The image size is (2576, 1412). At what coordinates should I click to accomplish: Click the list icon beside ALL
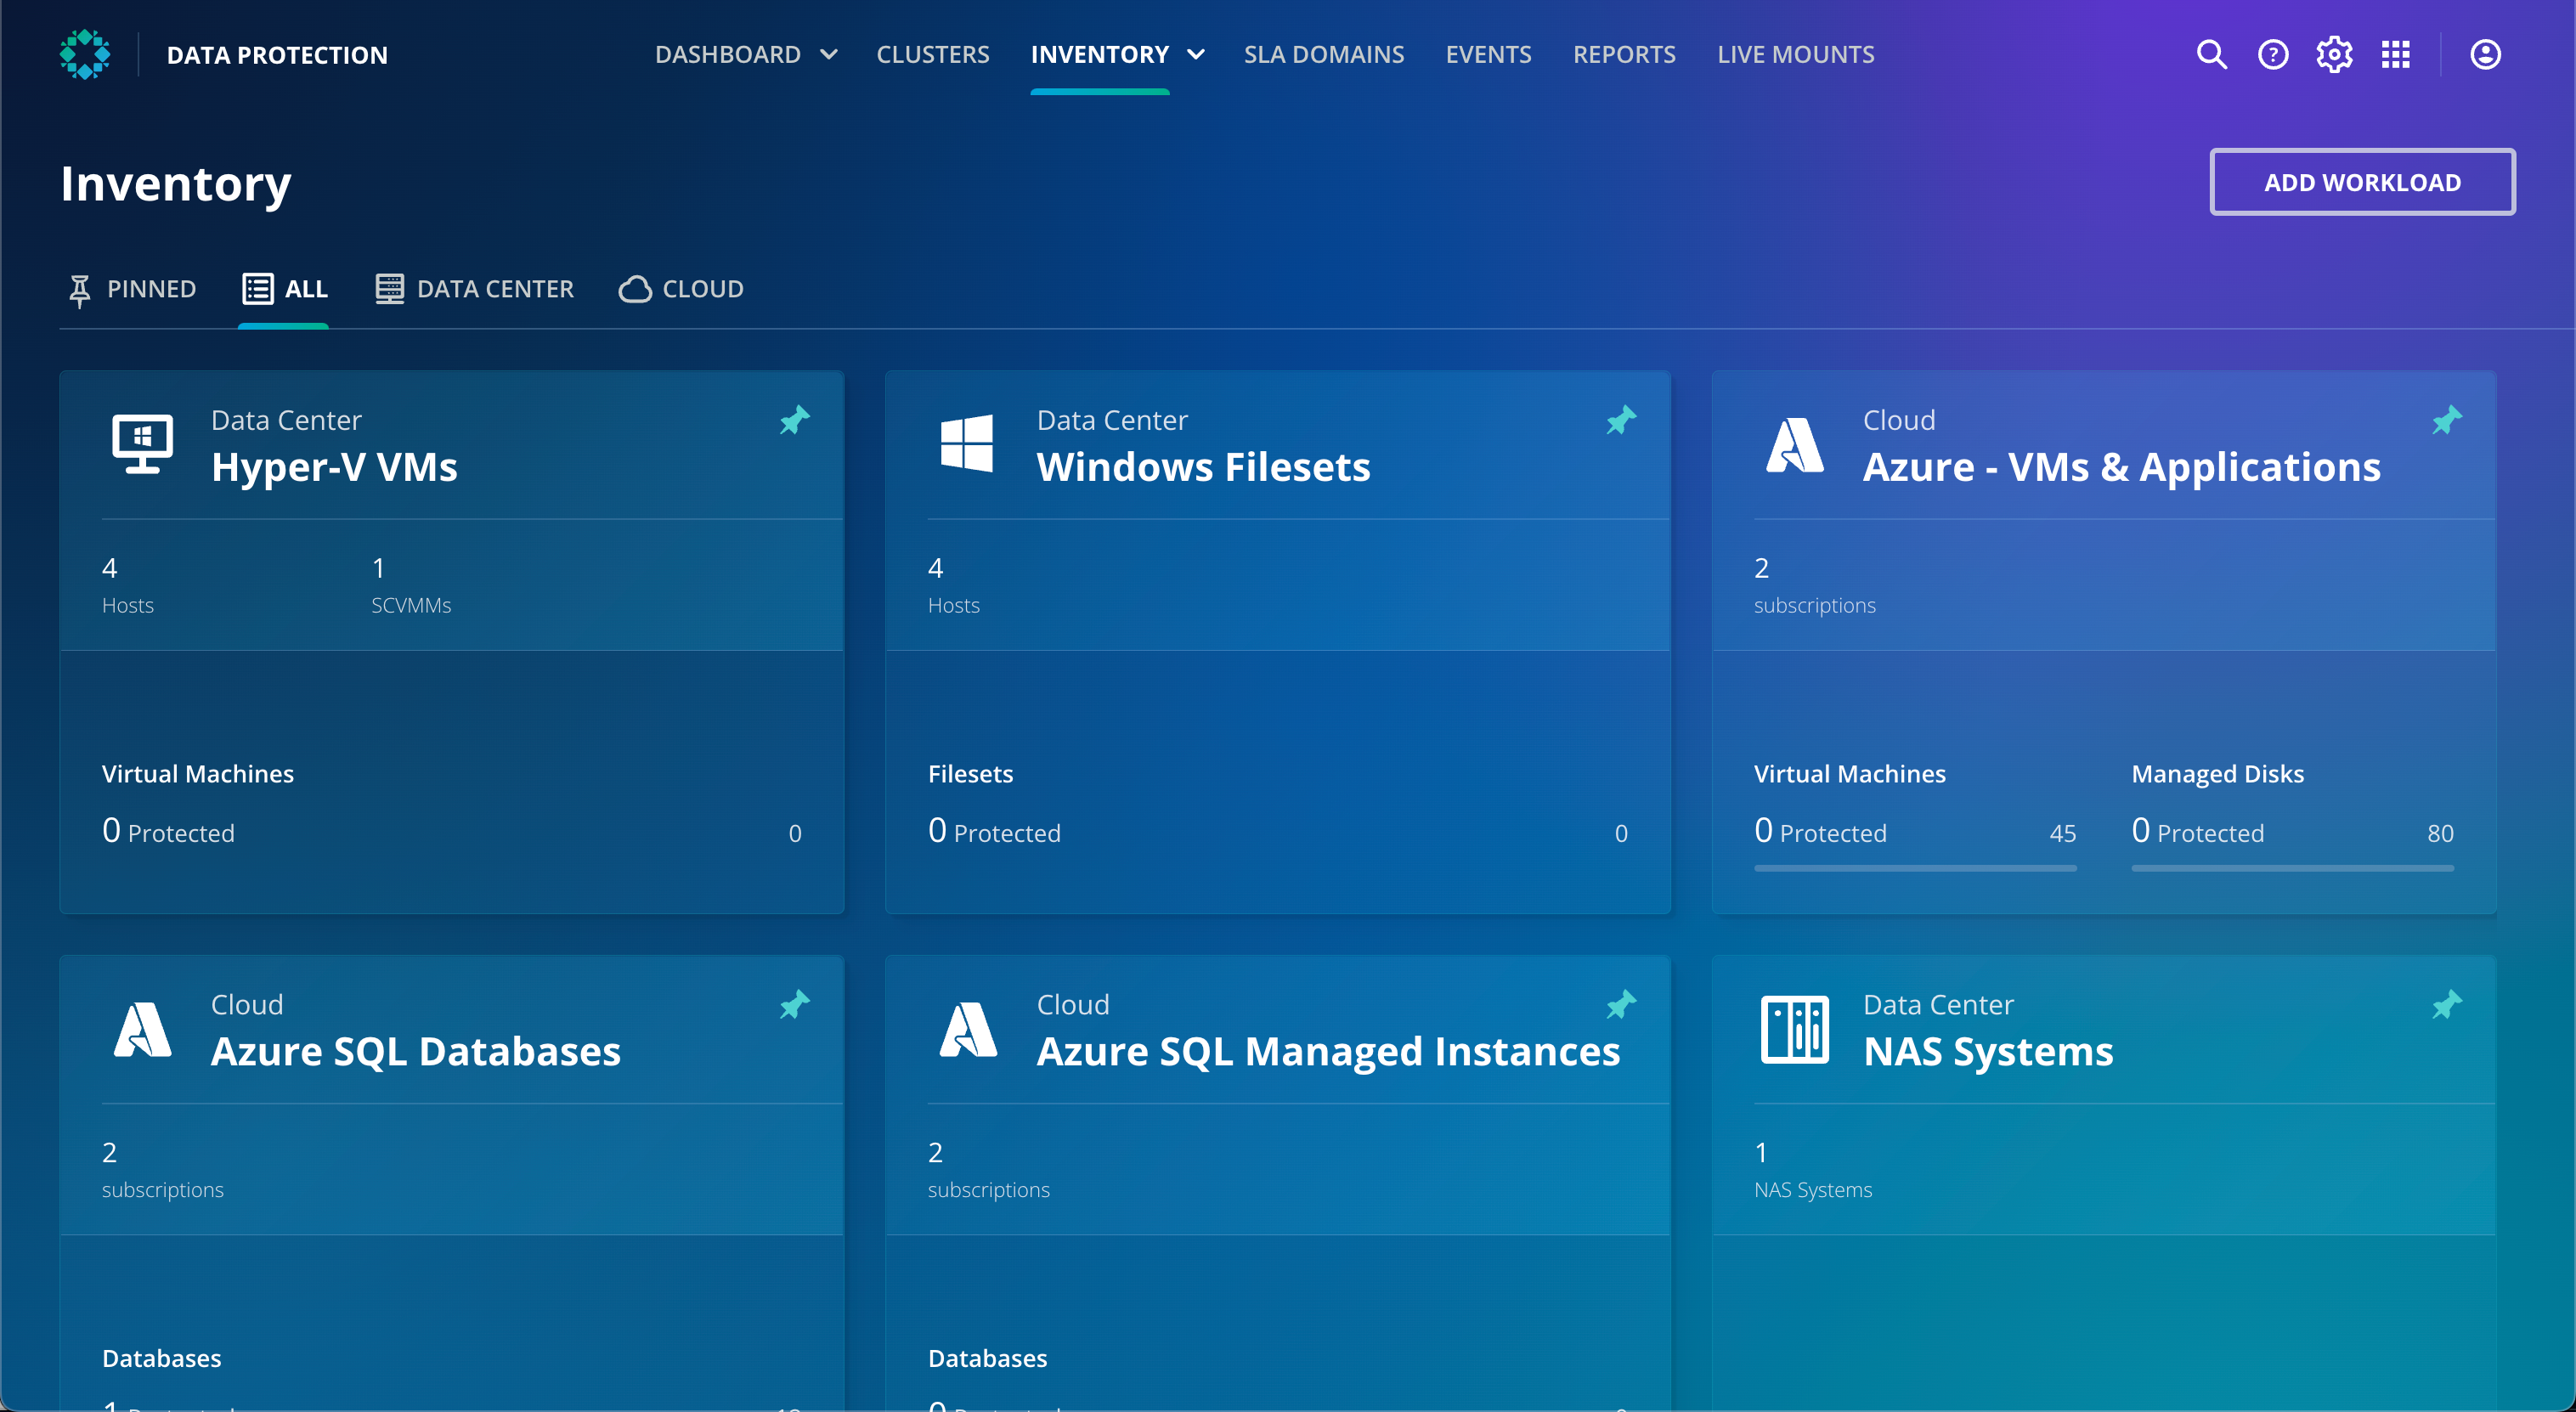point(258,289)
